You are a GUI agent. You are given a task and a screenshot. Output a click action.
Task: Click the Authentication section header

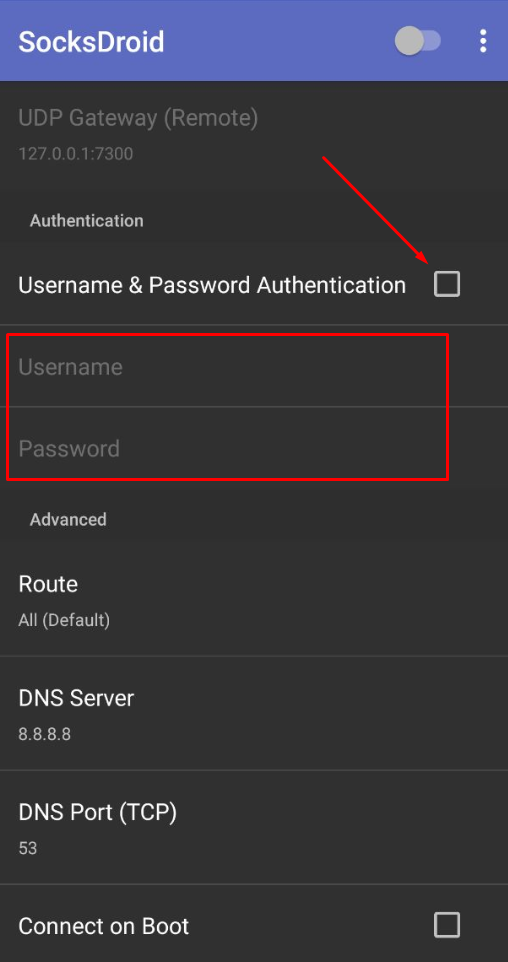coord(87,221)
